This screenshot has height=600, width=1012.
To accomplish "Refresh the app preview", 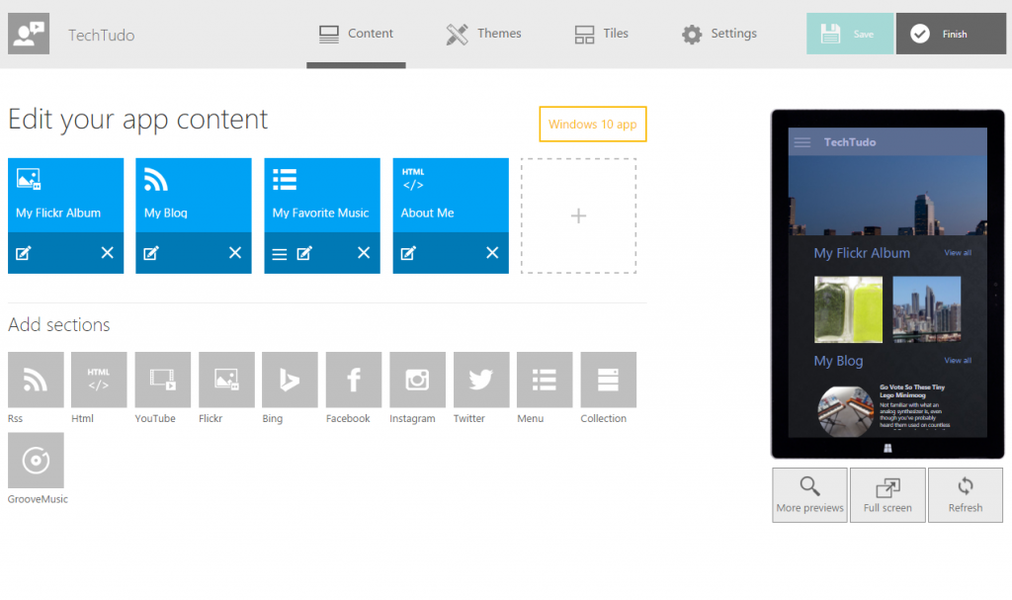I will (966, 495).
